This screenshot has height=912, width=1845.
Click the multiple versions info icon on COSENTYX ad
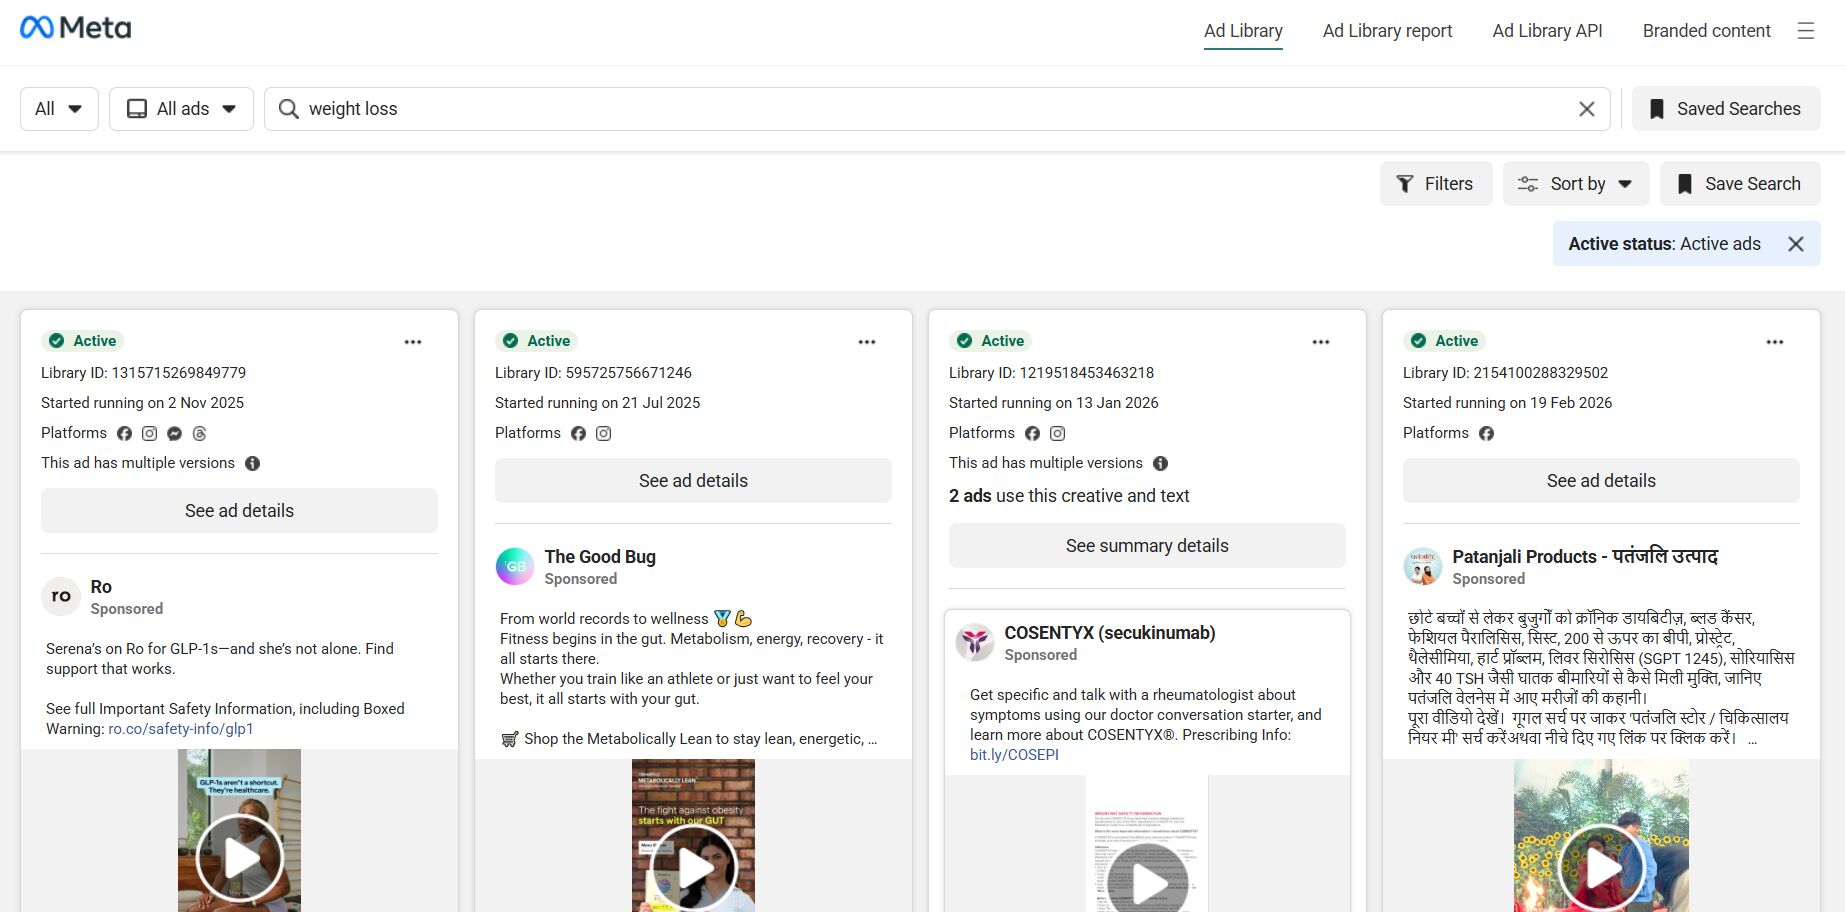pyautogui.click(x=1160, y=464)
